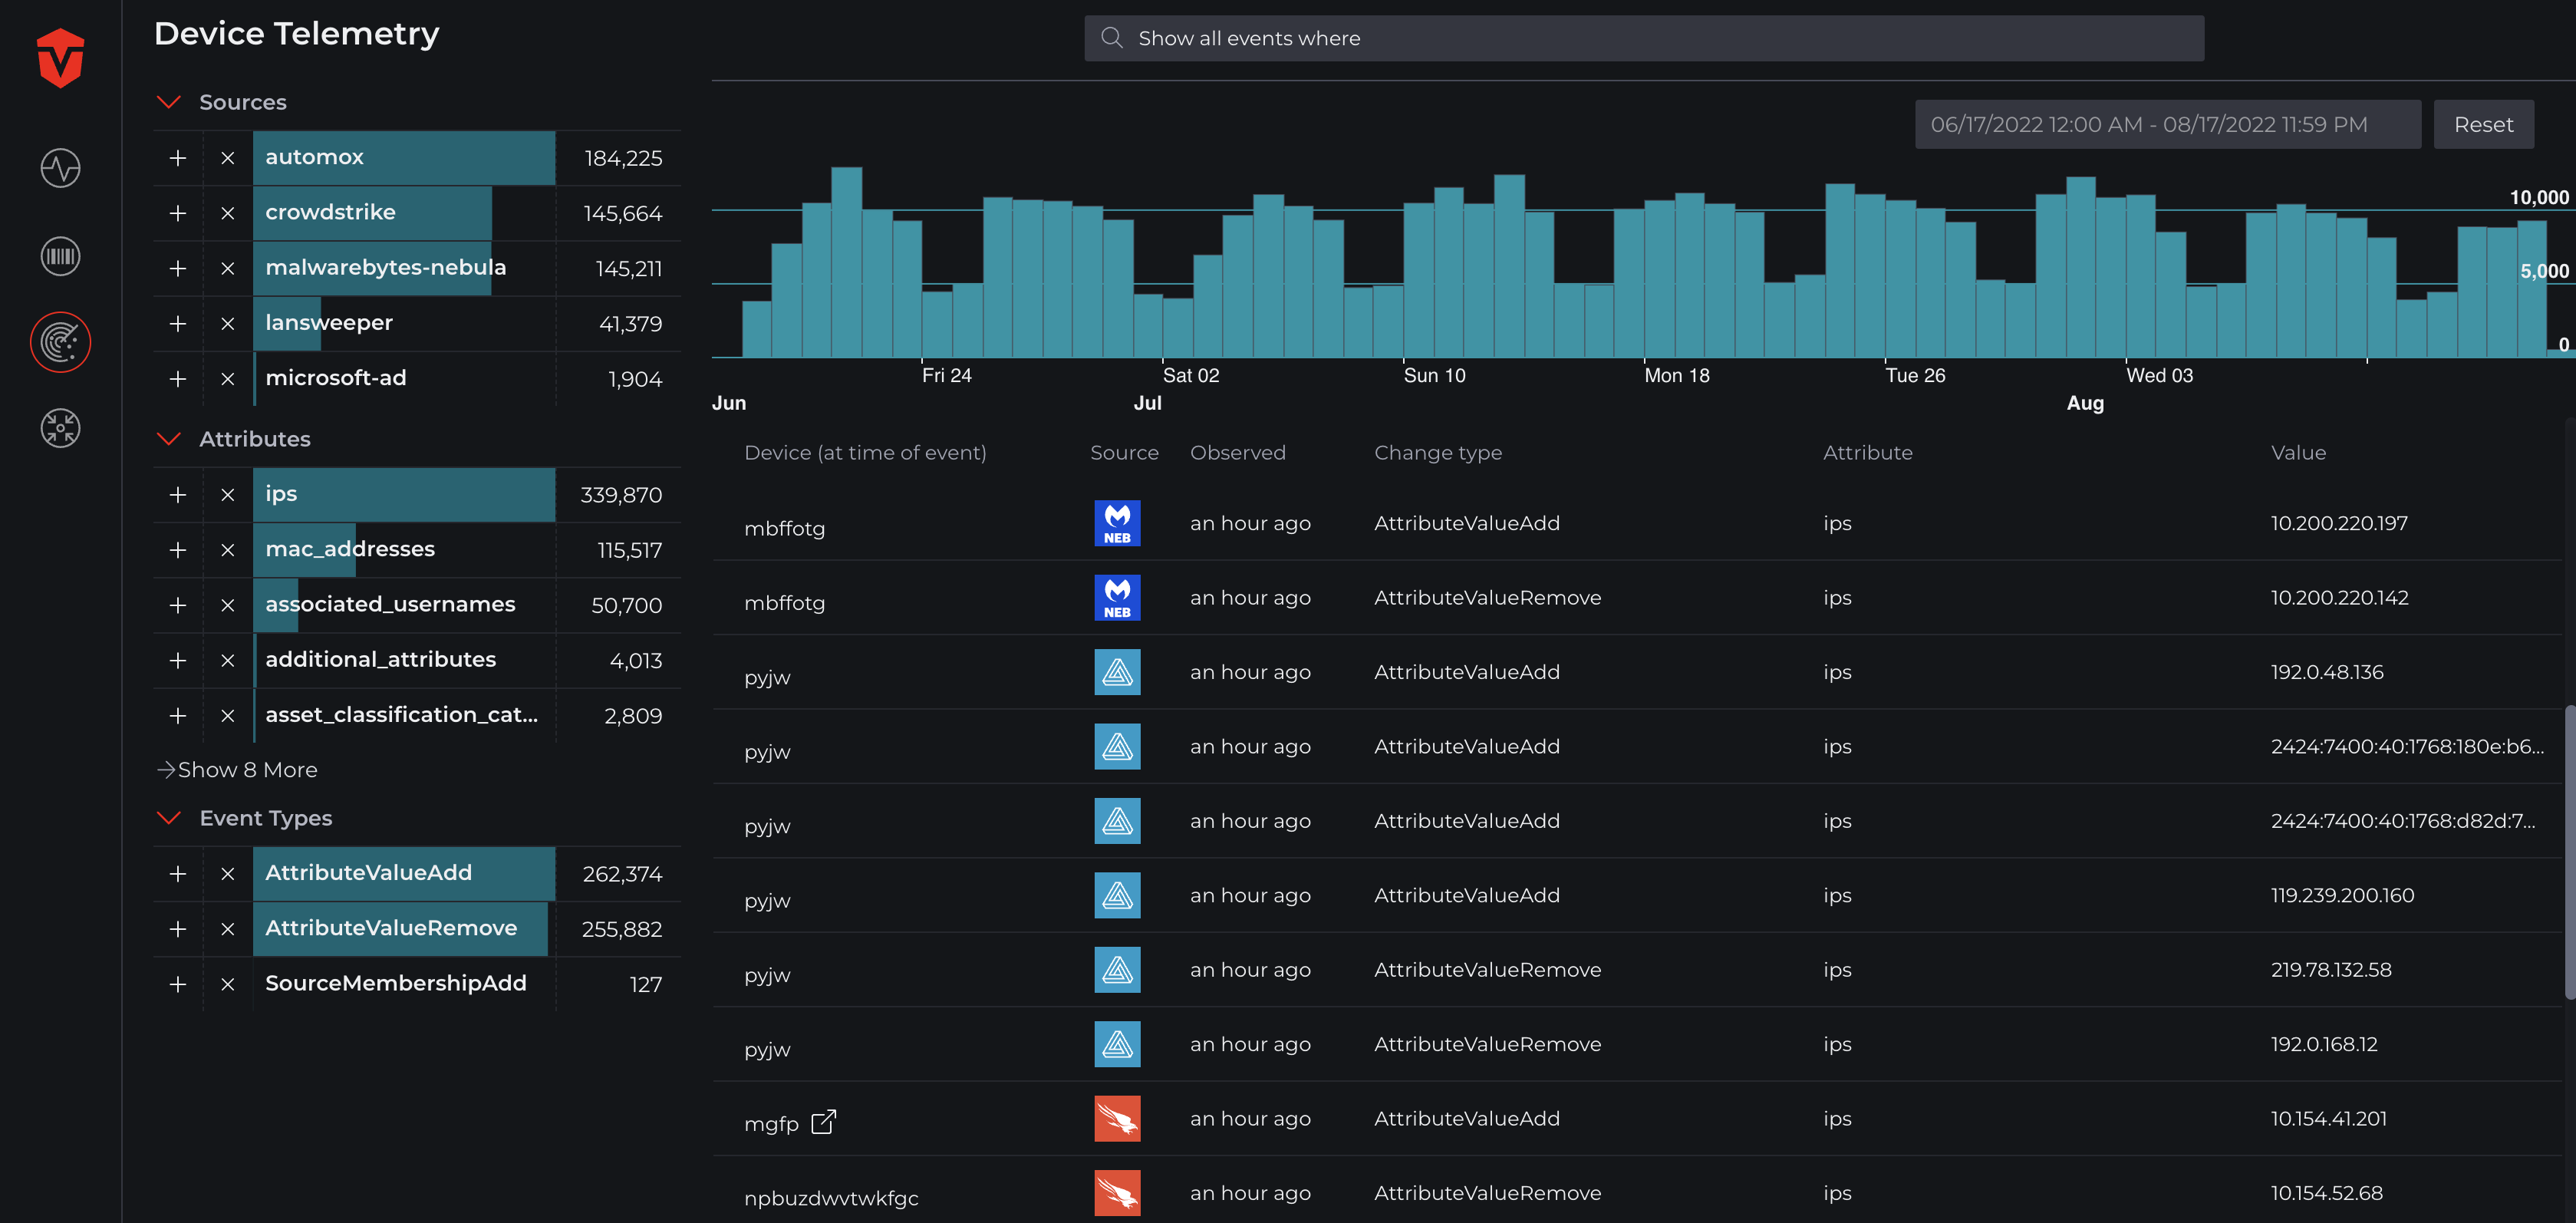Exclude malwarebytes-nebula with x icon
The height and width of the screenshot is (1223, 2576).
(x=228, y=268)
